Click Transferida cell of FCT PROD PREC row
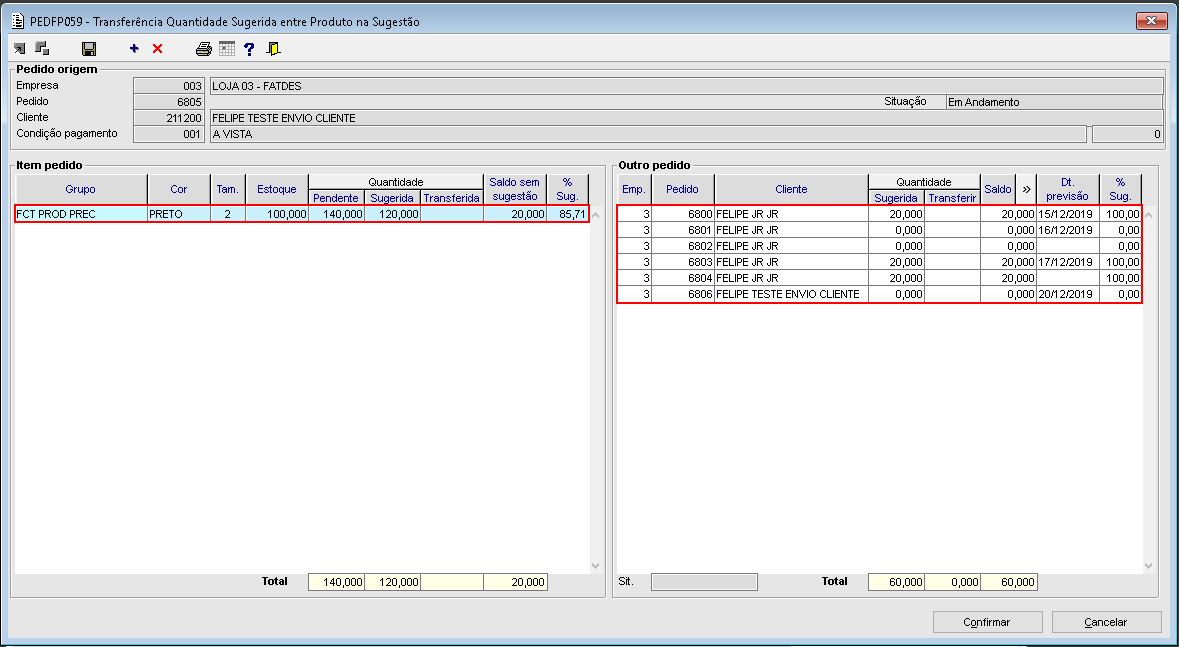Viewport: 1179px width, 647px height. (x=451, y=214)
